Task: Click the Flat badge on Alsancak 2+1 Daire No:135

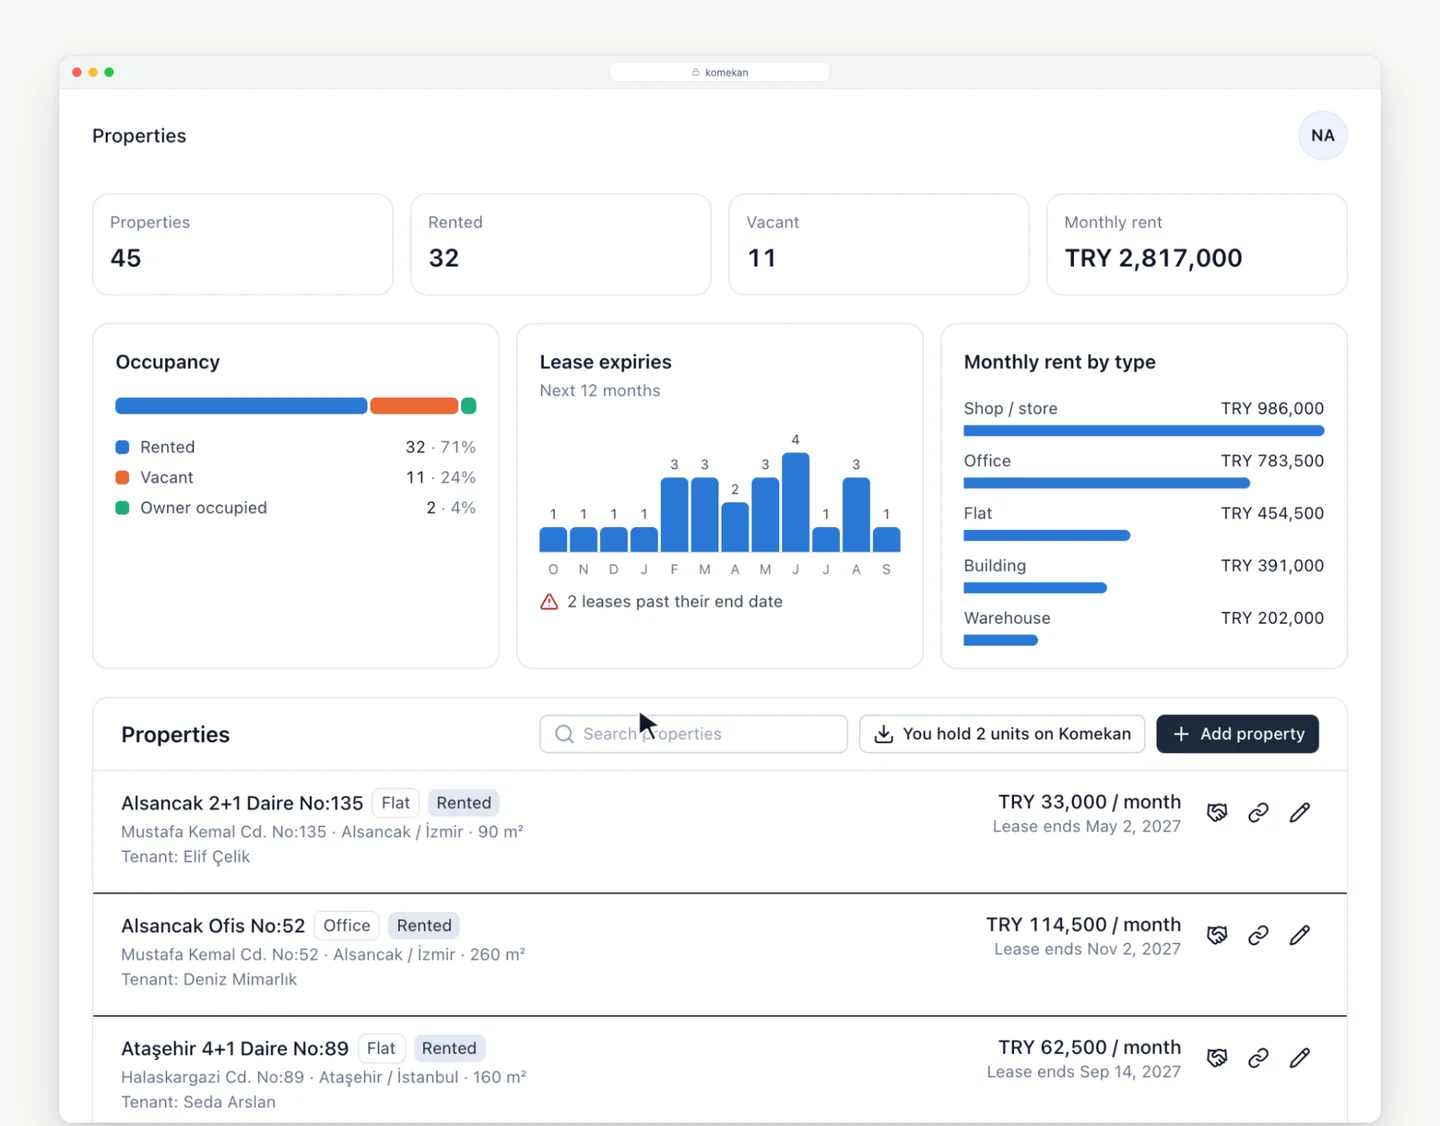Action: (x=396, y=803)
